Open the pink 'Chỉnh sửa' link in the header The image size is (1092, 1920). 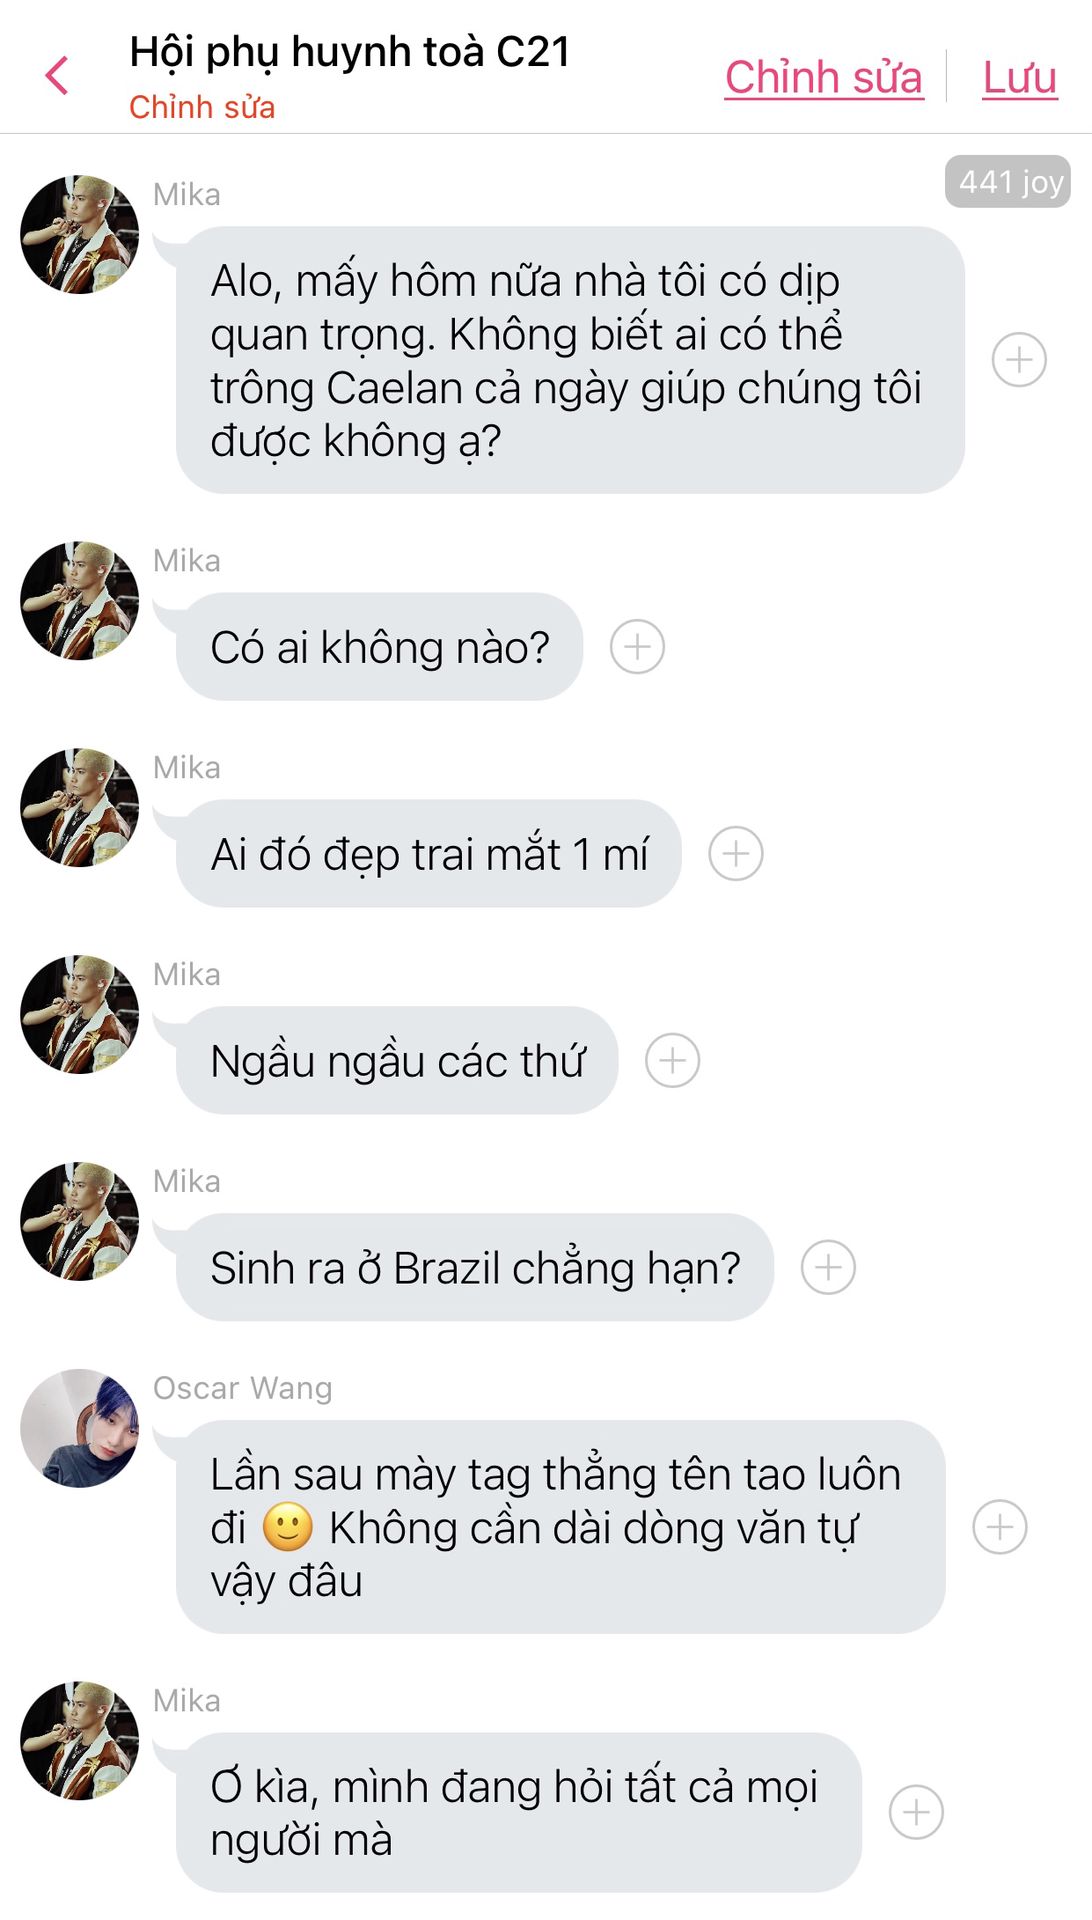823,78
